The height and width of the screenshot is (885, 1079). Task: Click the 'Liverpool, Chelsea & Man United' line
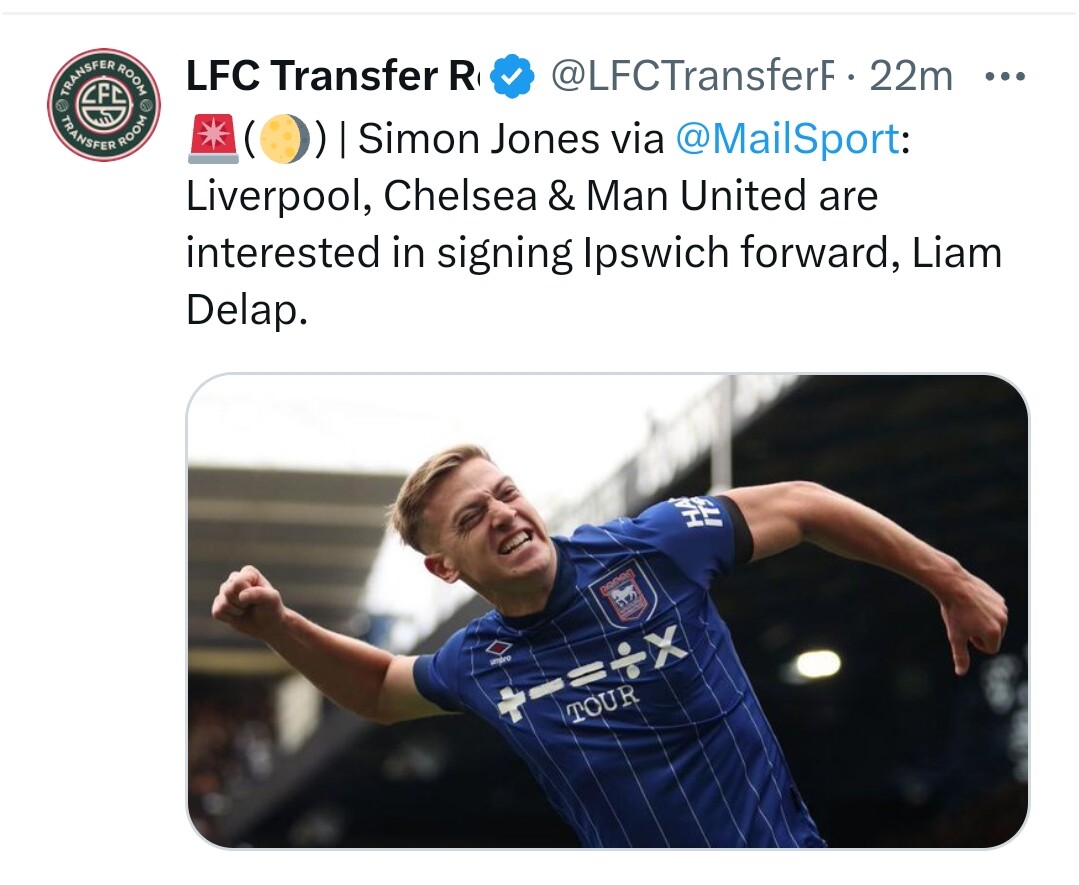click(x=531, y=196)
